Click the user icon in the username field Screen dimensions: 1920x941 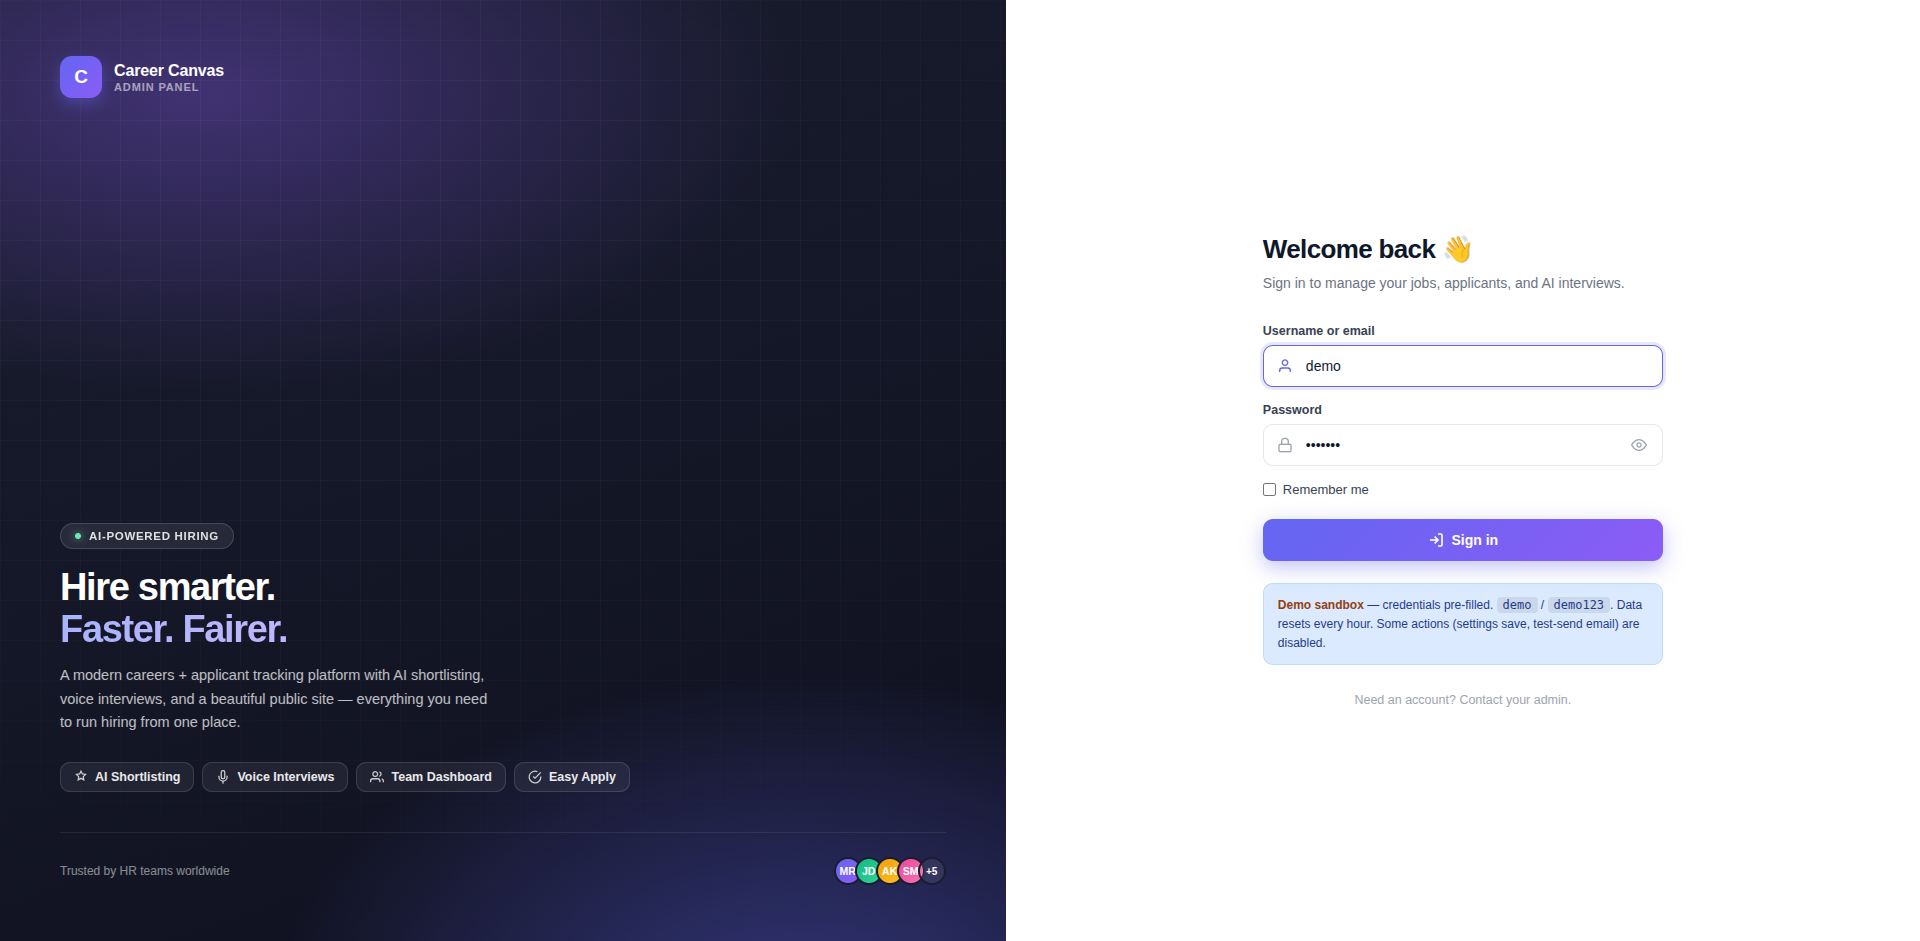click(1285, 366)
